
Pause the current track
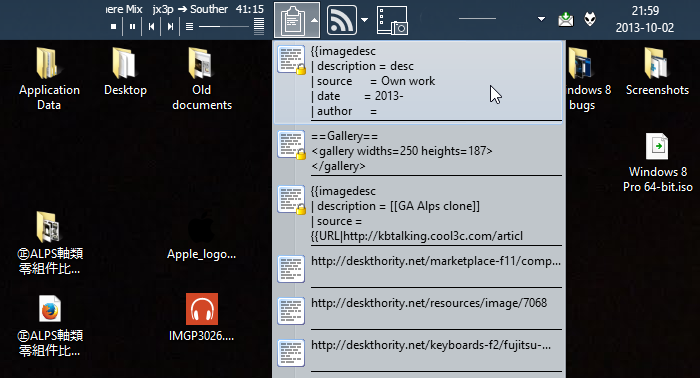click(132, 27)
